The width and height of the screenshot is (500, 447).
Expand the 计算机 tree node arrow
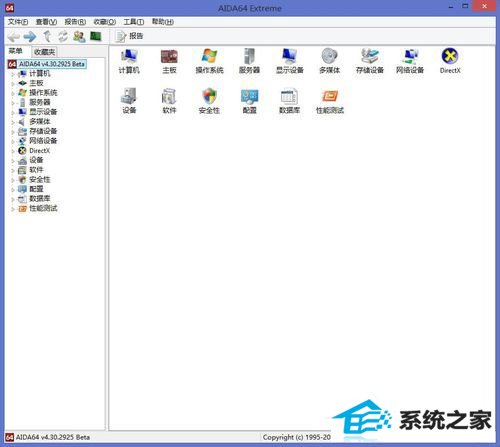point(13,74)
